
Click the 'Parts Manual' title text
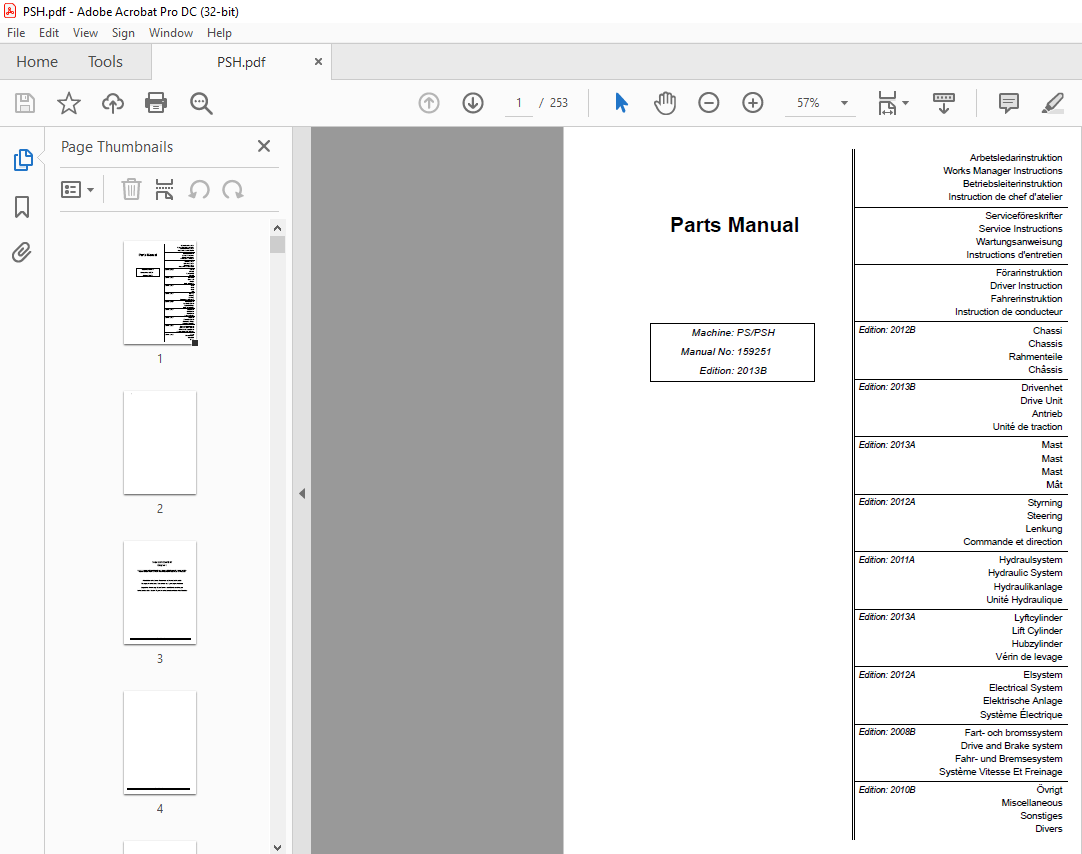(734, 225)
